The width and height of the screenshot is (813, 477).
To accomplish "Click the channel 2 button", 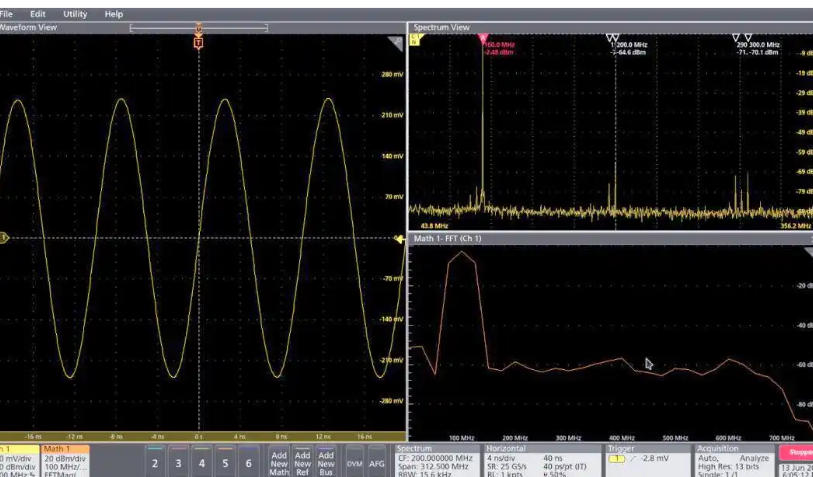I will (x=154, y=463).
